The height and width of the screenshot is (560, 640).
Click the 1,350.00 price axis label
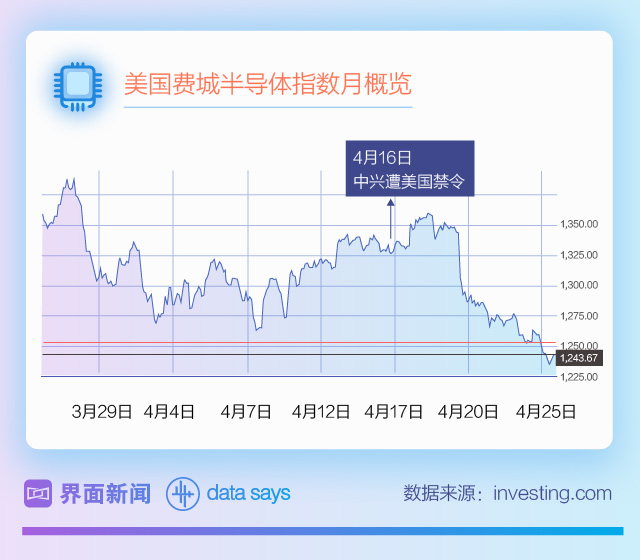[579, 224]
